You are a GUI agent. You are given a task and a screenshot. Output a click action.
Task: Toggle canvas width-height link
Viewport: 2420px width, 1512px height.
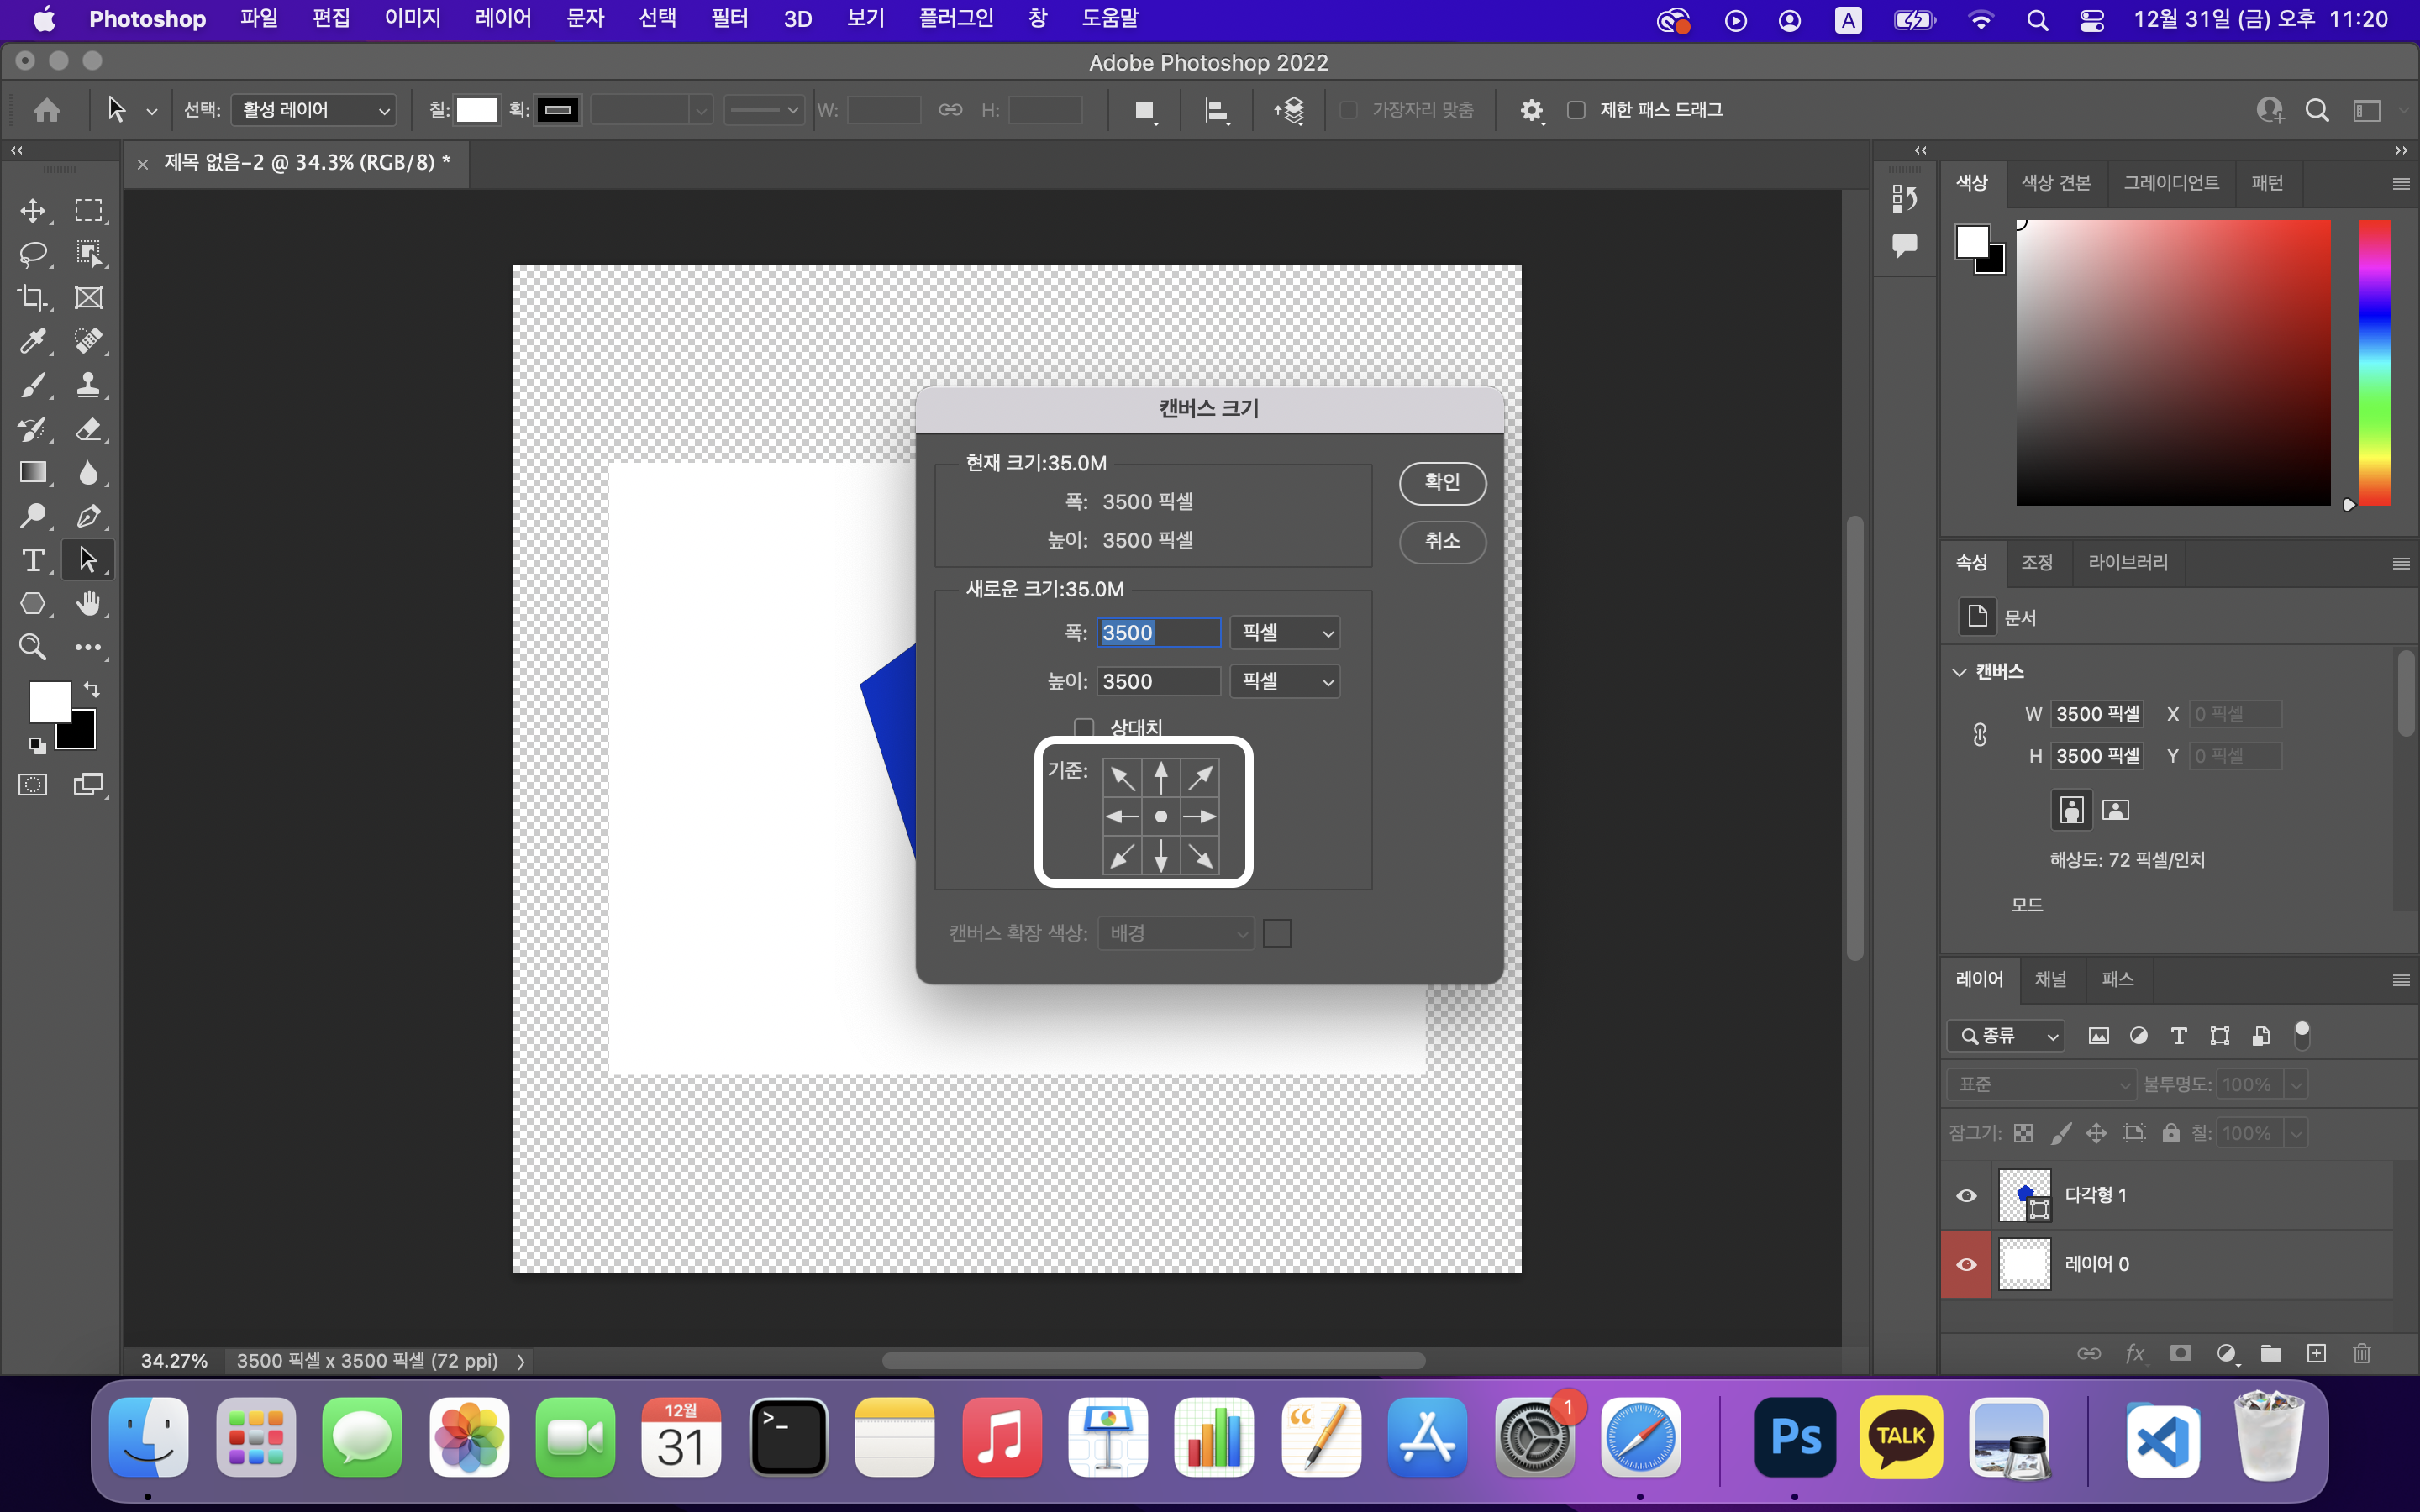1980,735
